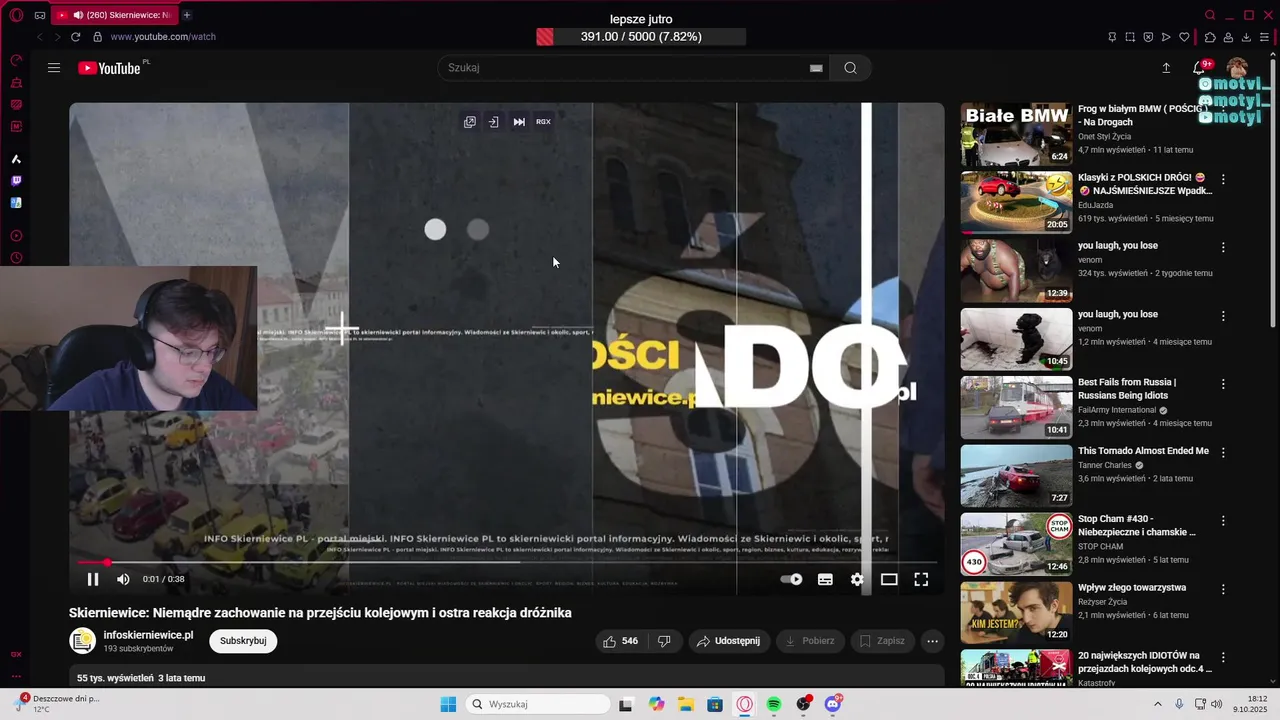Image resolution: width=1280 pixels, height=720 pixels.
Task: Open the This Tornado Almost Ended Me thumbnail
Action: pos(1016,475)
